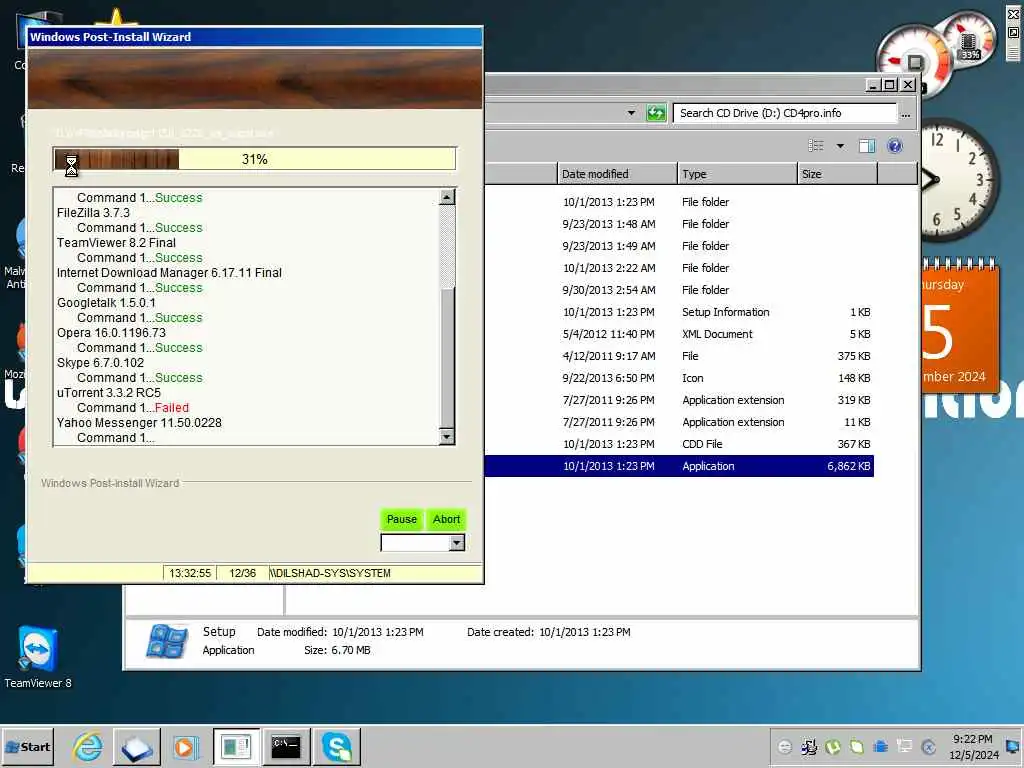Abort the post-install wizard
Viewport: 1024px width, 768px height.
pyautogui.click(x=446, y=519)
